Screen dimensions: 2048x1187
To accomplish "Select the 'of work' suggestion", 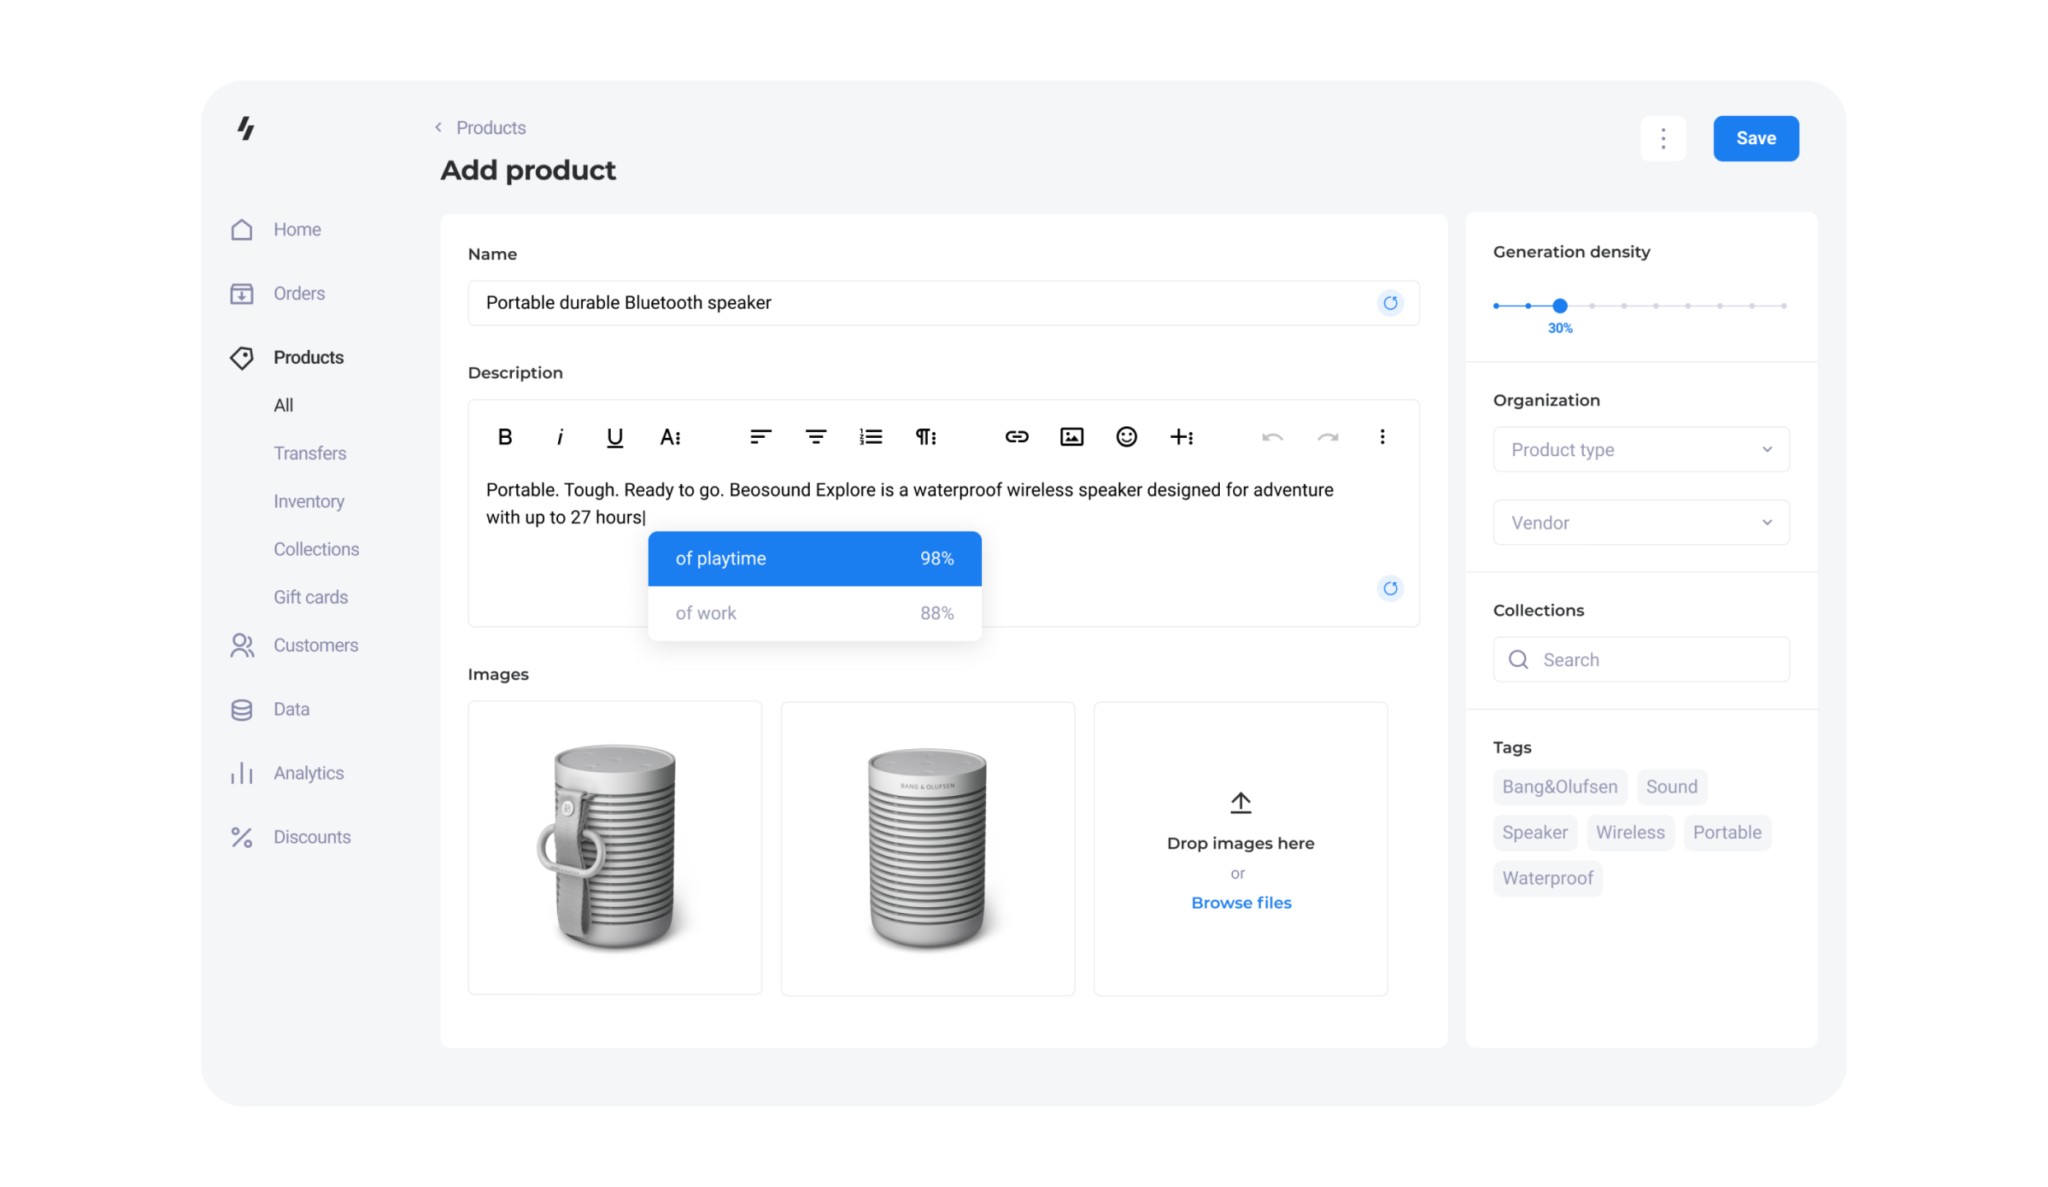I will coord(814,613).
